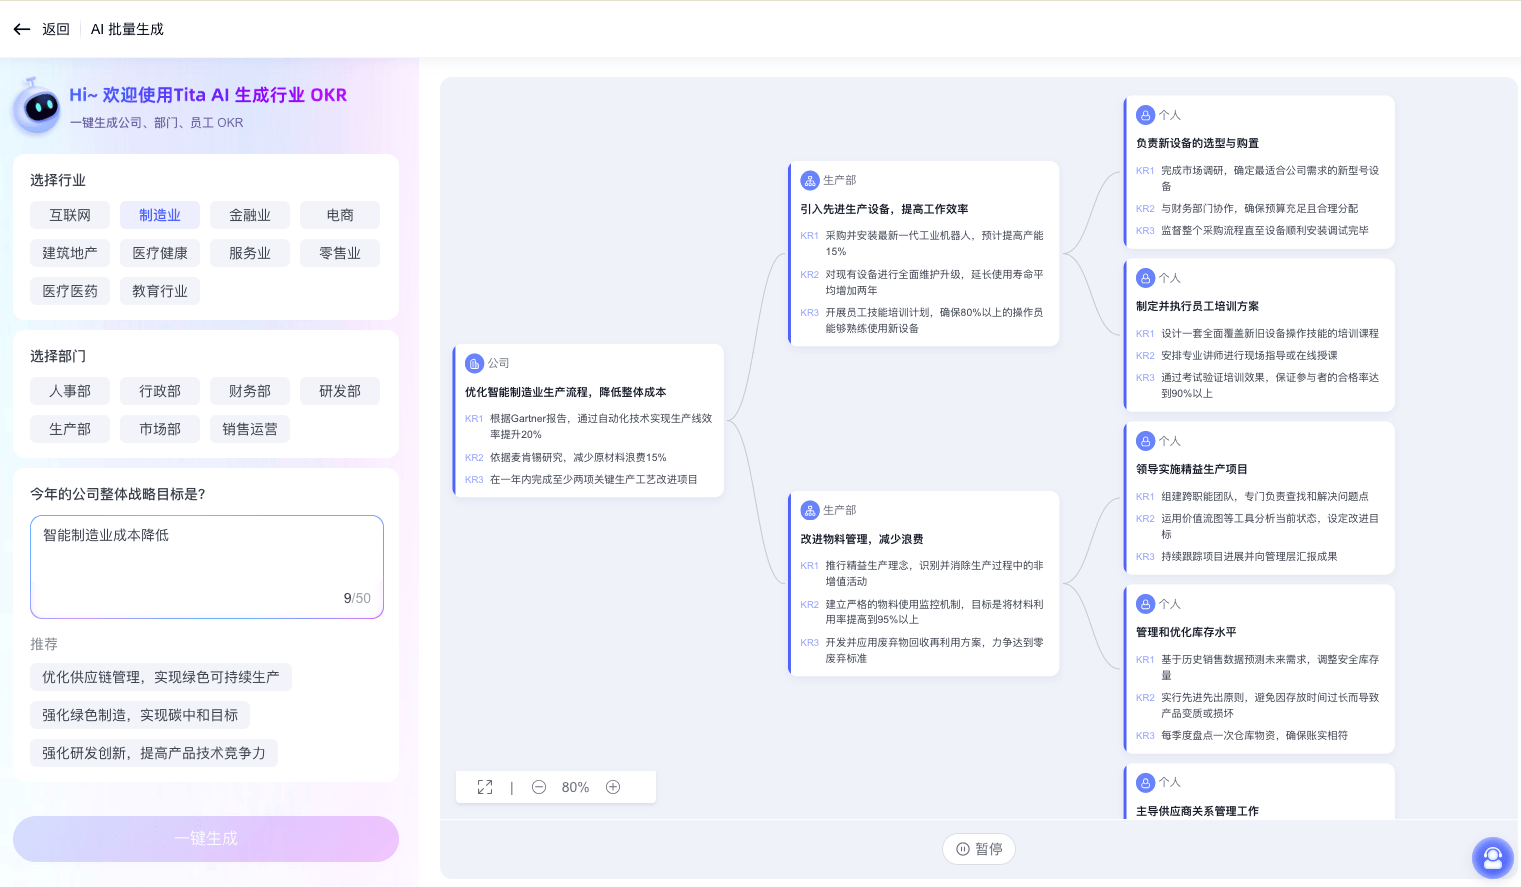1521x887 pixels.
Task: Click the 个人 icon on 负责新设备的选型与购置 card
Action: [x=1146, y=115]
